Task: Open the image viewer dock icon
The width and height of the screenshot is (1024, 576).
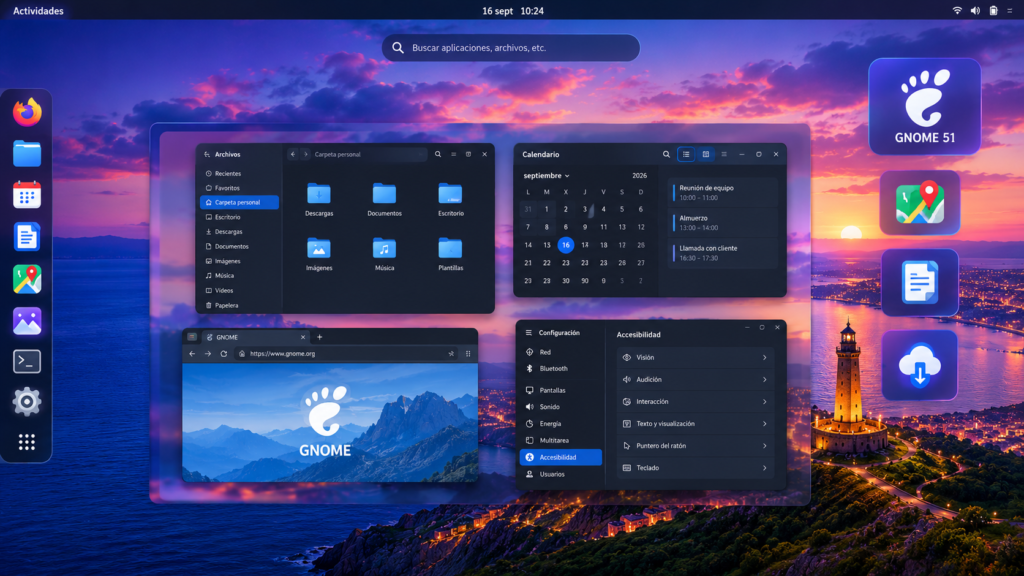Action: click(x=27, y=321)
